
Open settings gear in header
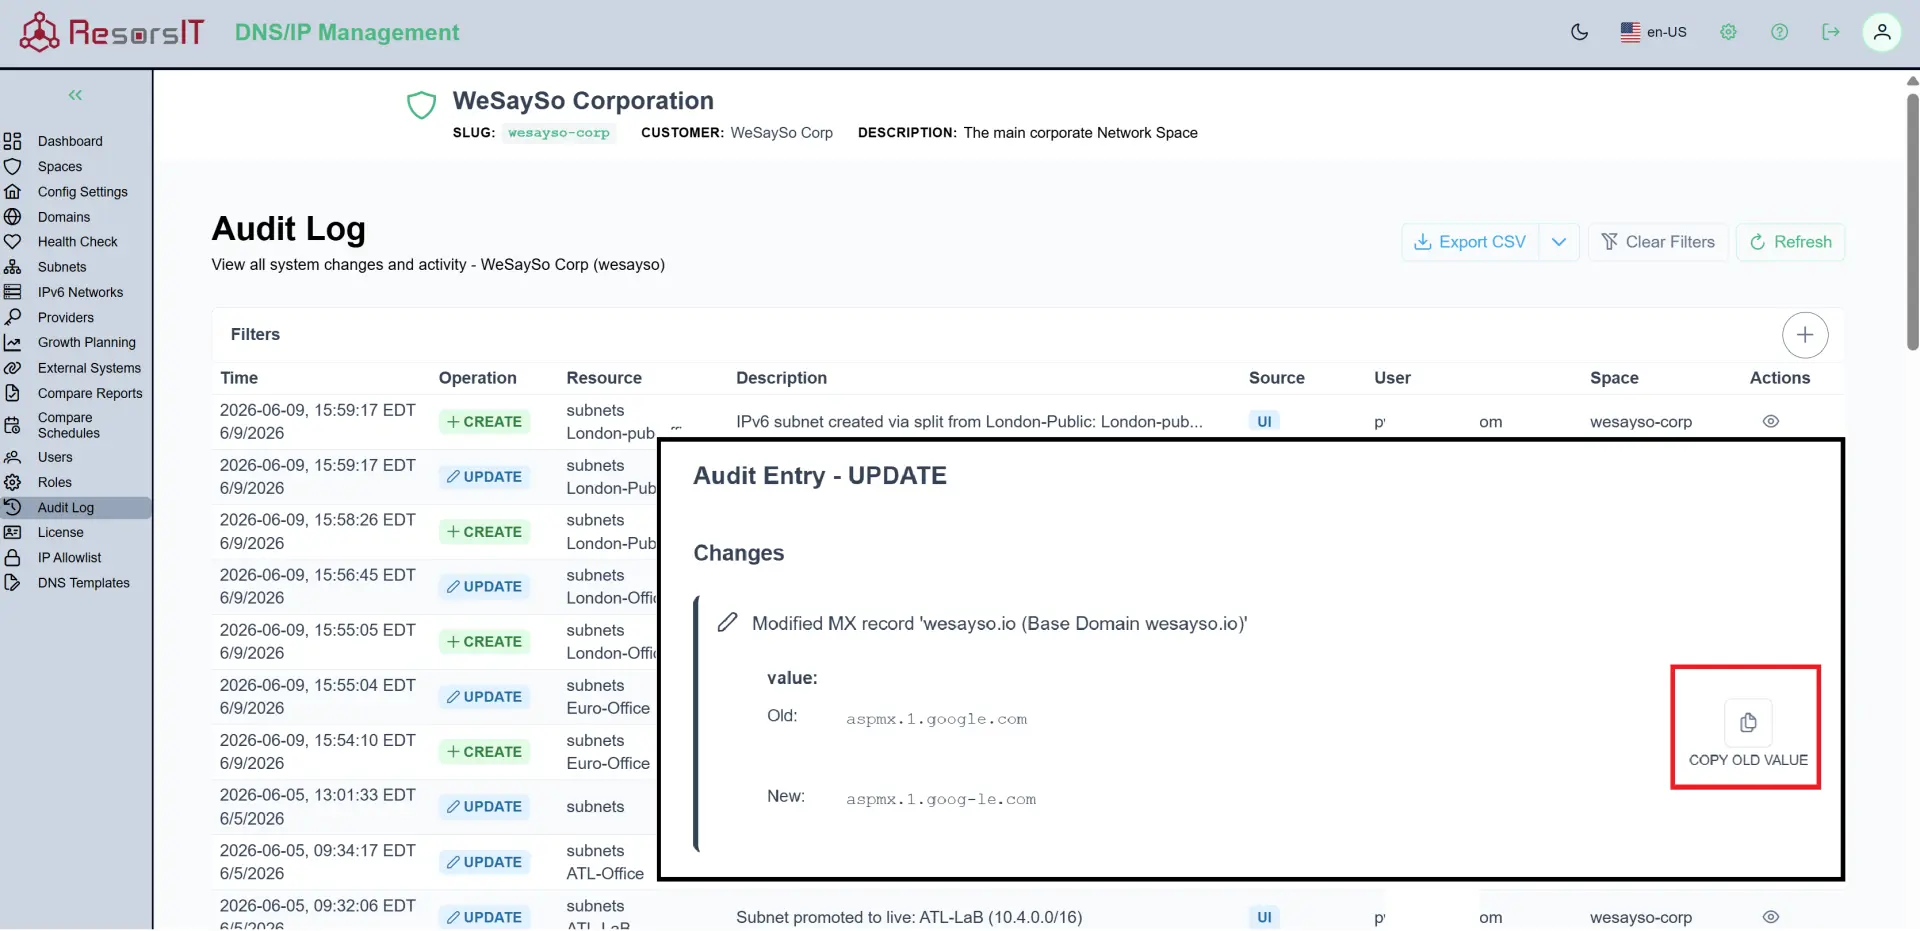(x=1728, y=32)
